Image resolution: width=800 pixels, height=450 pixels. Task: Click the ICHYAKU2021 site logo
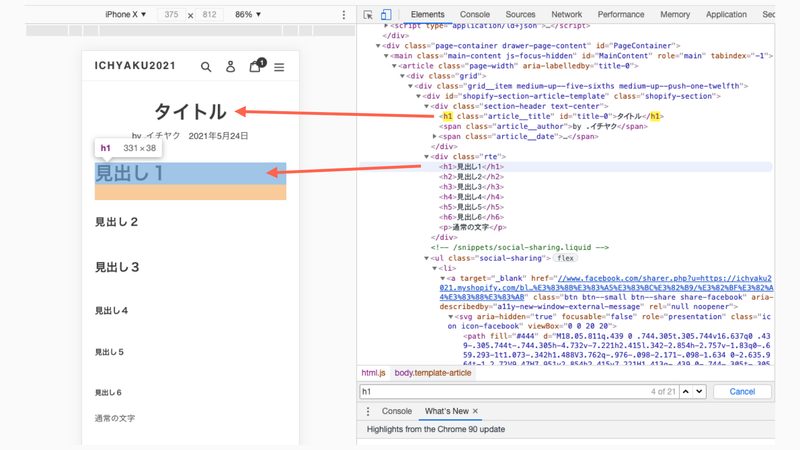pyautogui.click(x=135, y=66)
